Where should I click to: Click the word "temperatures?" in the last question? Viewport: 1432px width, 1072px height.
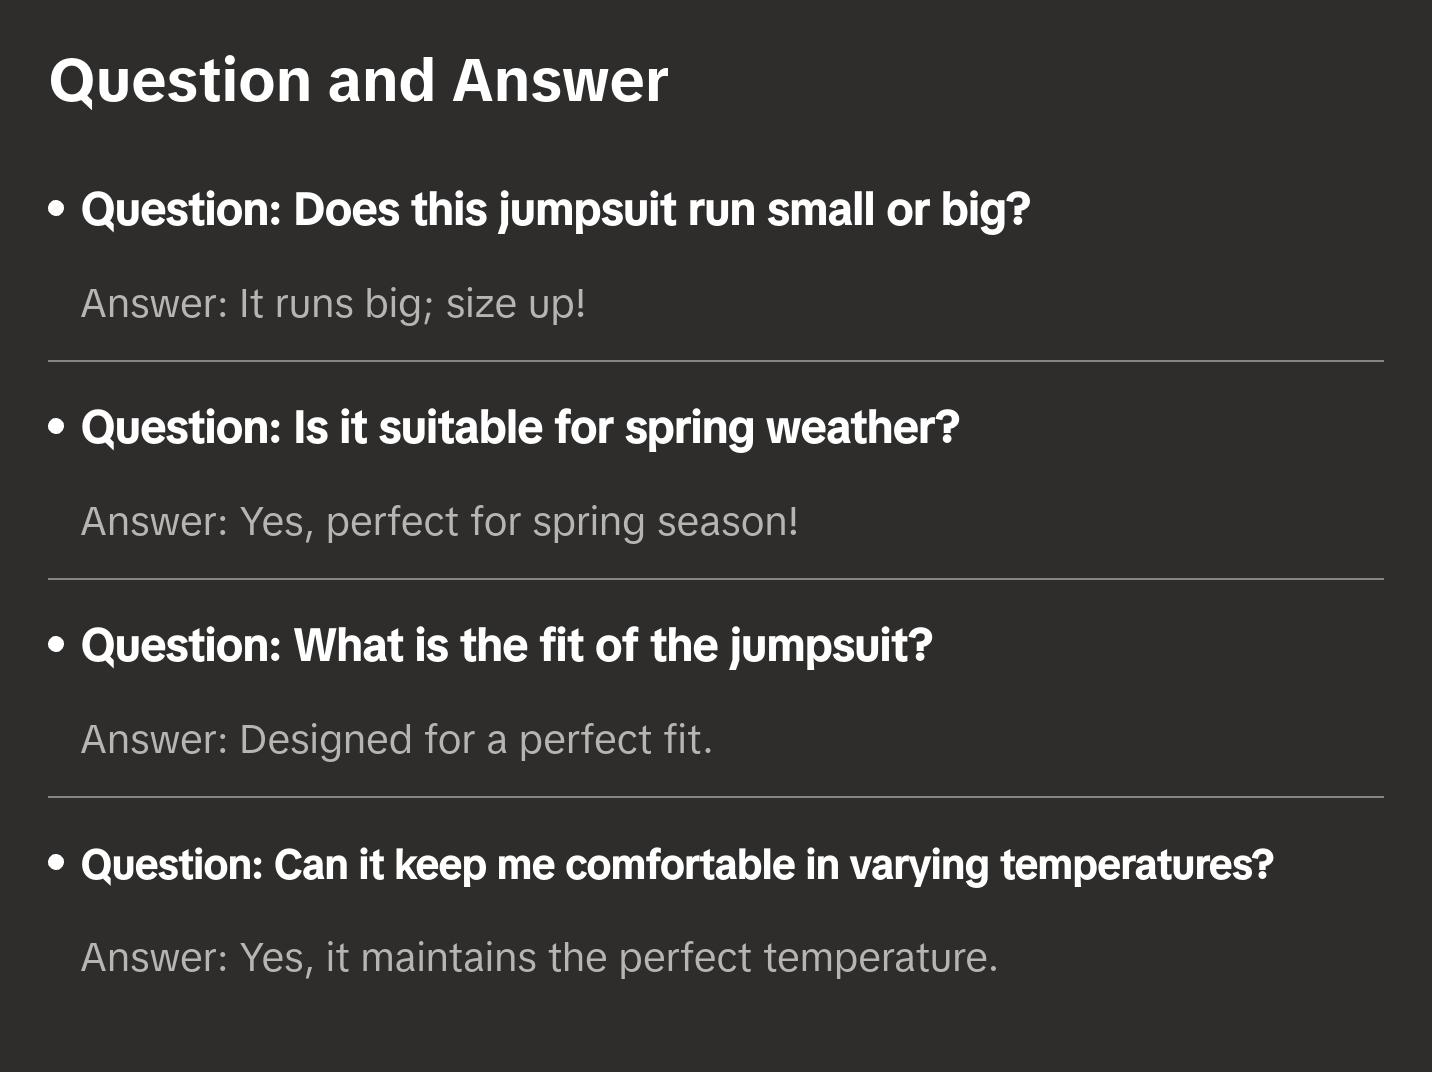click(1137, 864)
